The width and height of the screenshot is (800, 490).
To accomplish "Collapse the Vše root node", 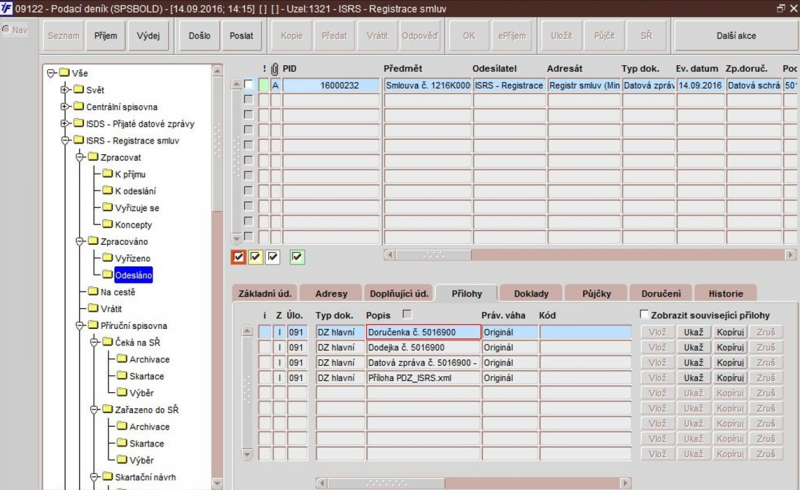I will [51, 73].
